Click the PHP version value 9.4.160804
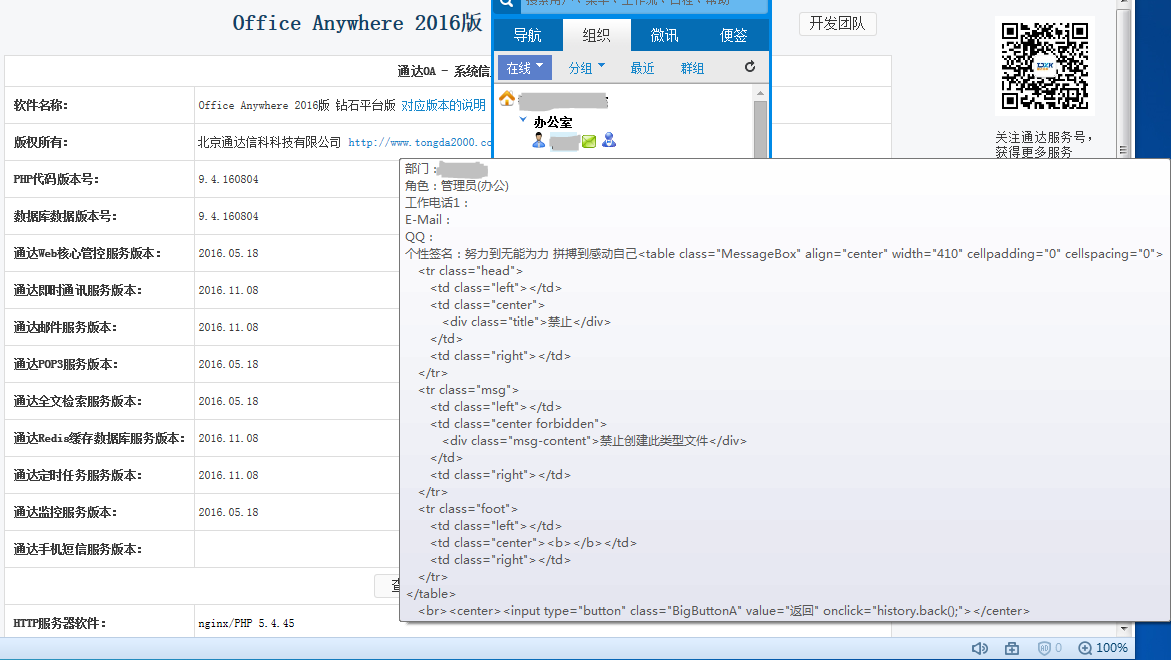Screen dimensions: 1171x660 [x=229, y=179]
